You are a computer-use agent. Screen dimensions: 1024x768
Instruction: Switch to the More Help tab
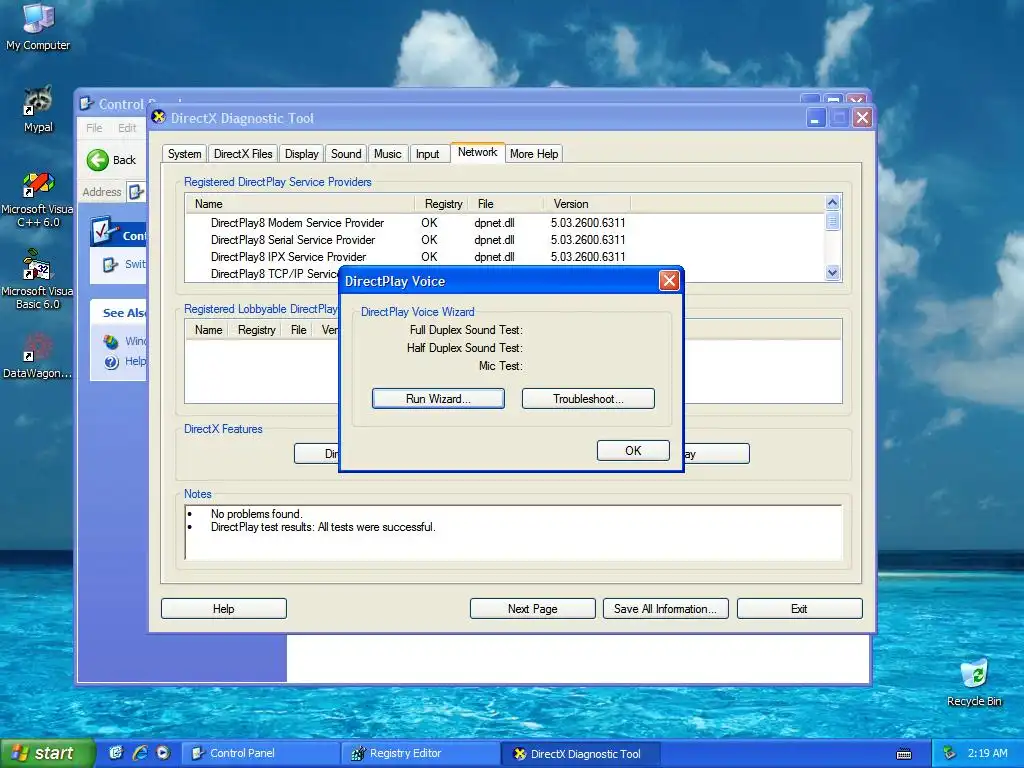pyautogui.click(x=534, y=154)
